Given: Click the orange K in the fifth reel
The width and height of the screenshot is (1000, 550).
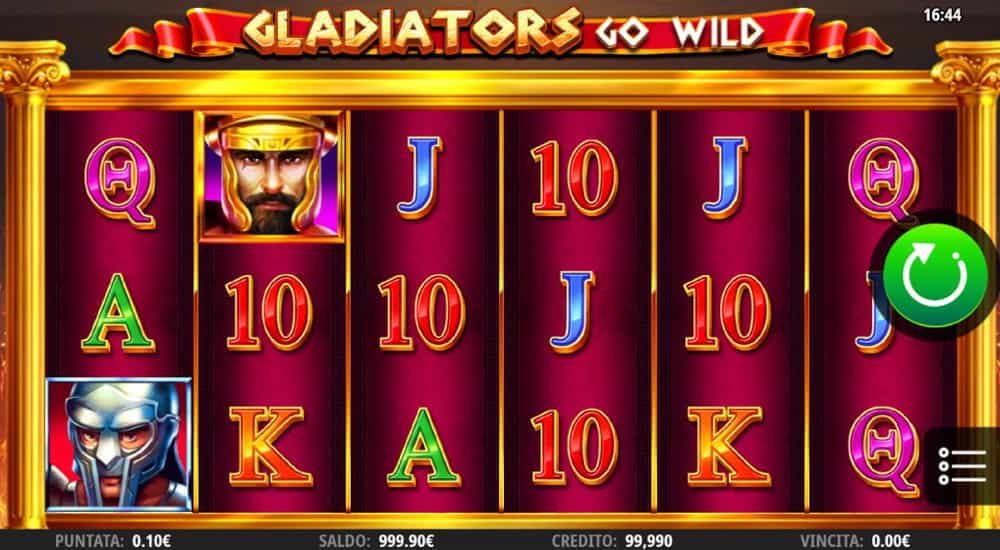Looking at the screenshot, I should pyautogui.click(x=729, y=446).
